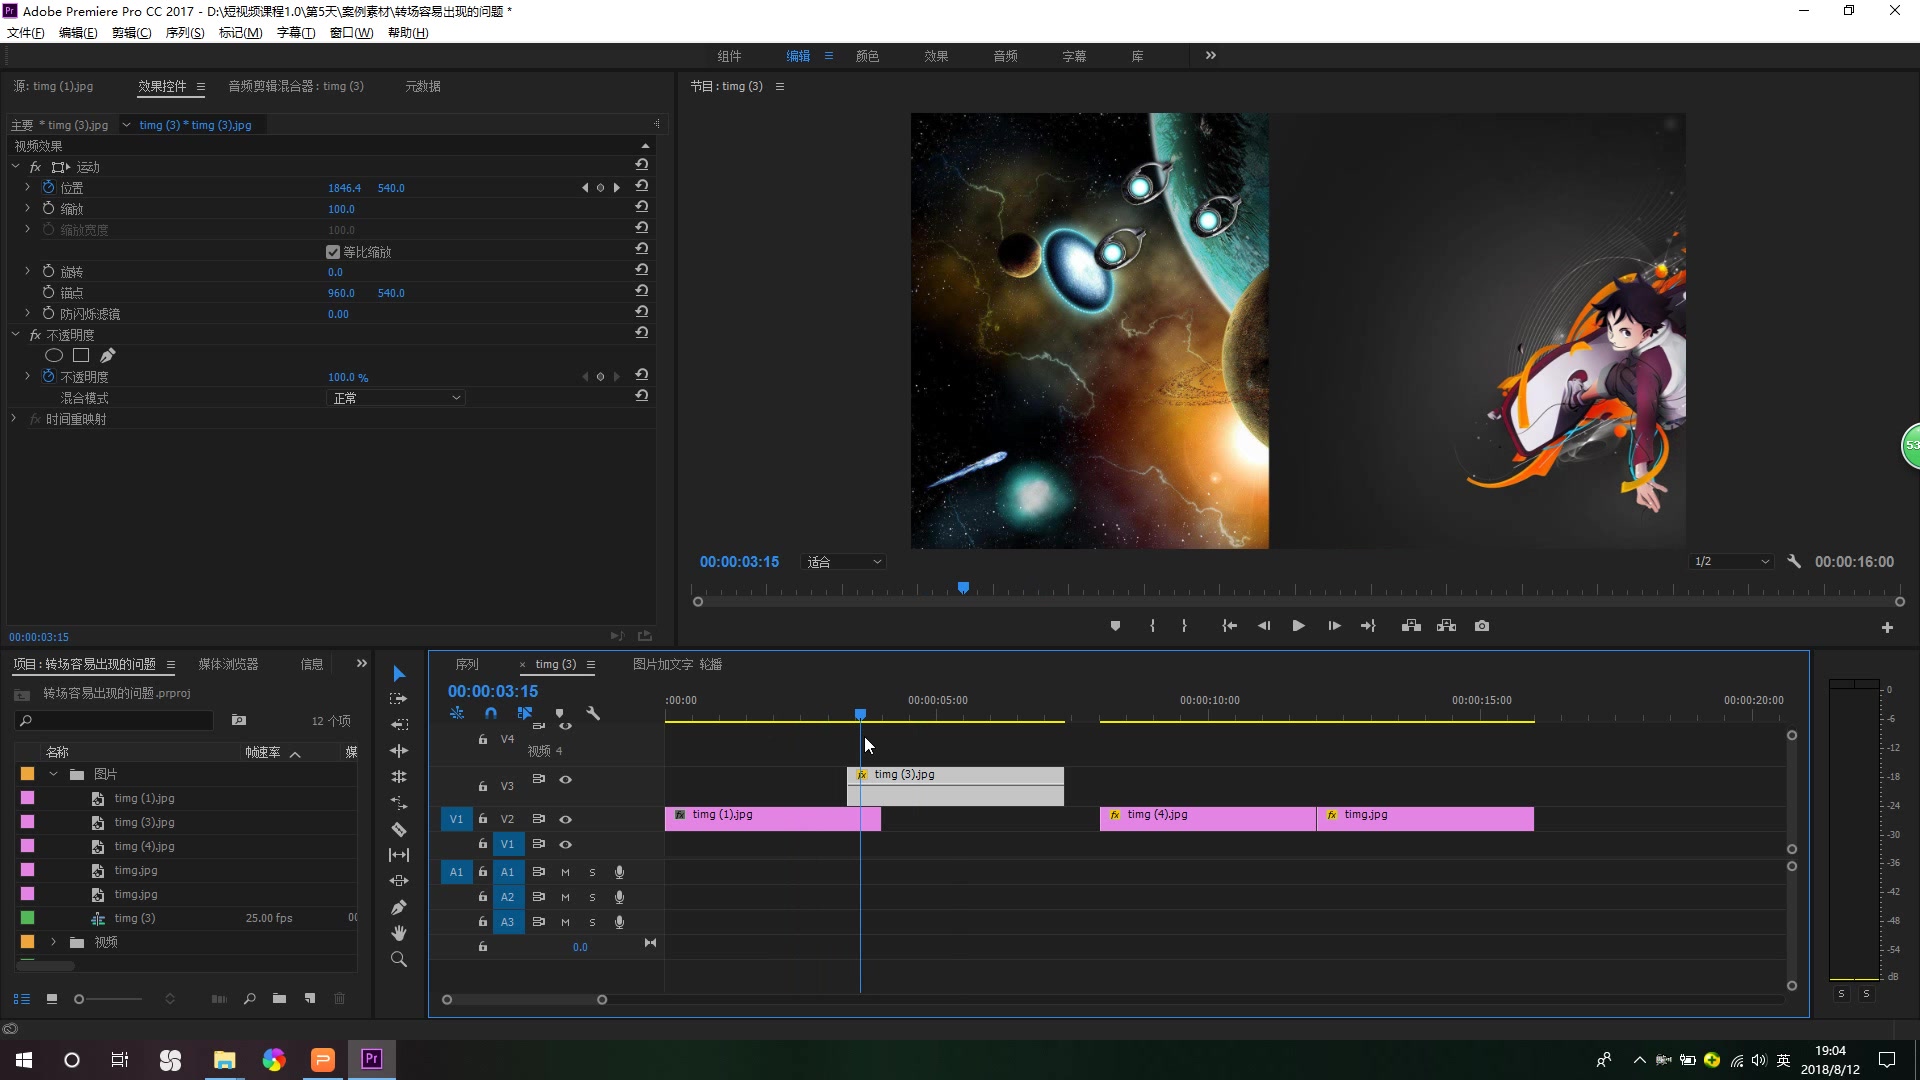Collapse the 运动 Motion effect
The image size is (1920, 1080).
[15, 167]
